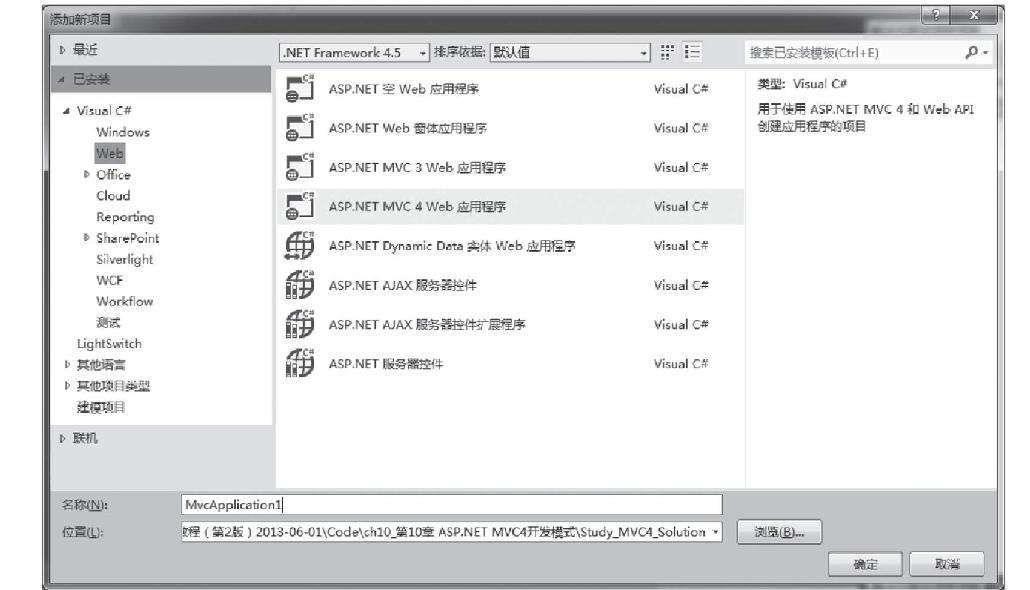Click the 取消 button
The height and width of the screenshot is (590, 1030).
(947, 564)
